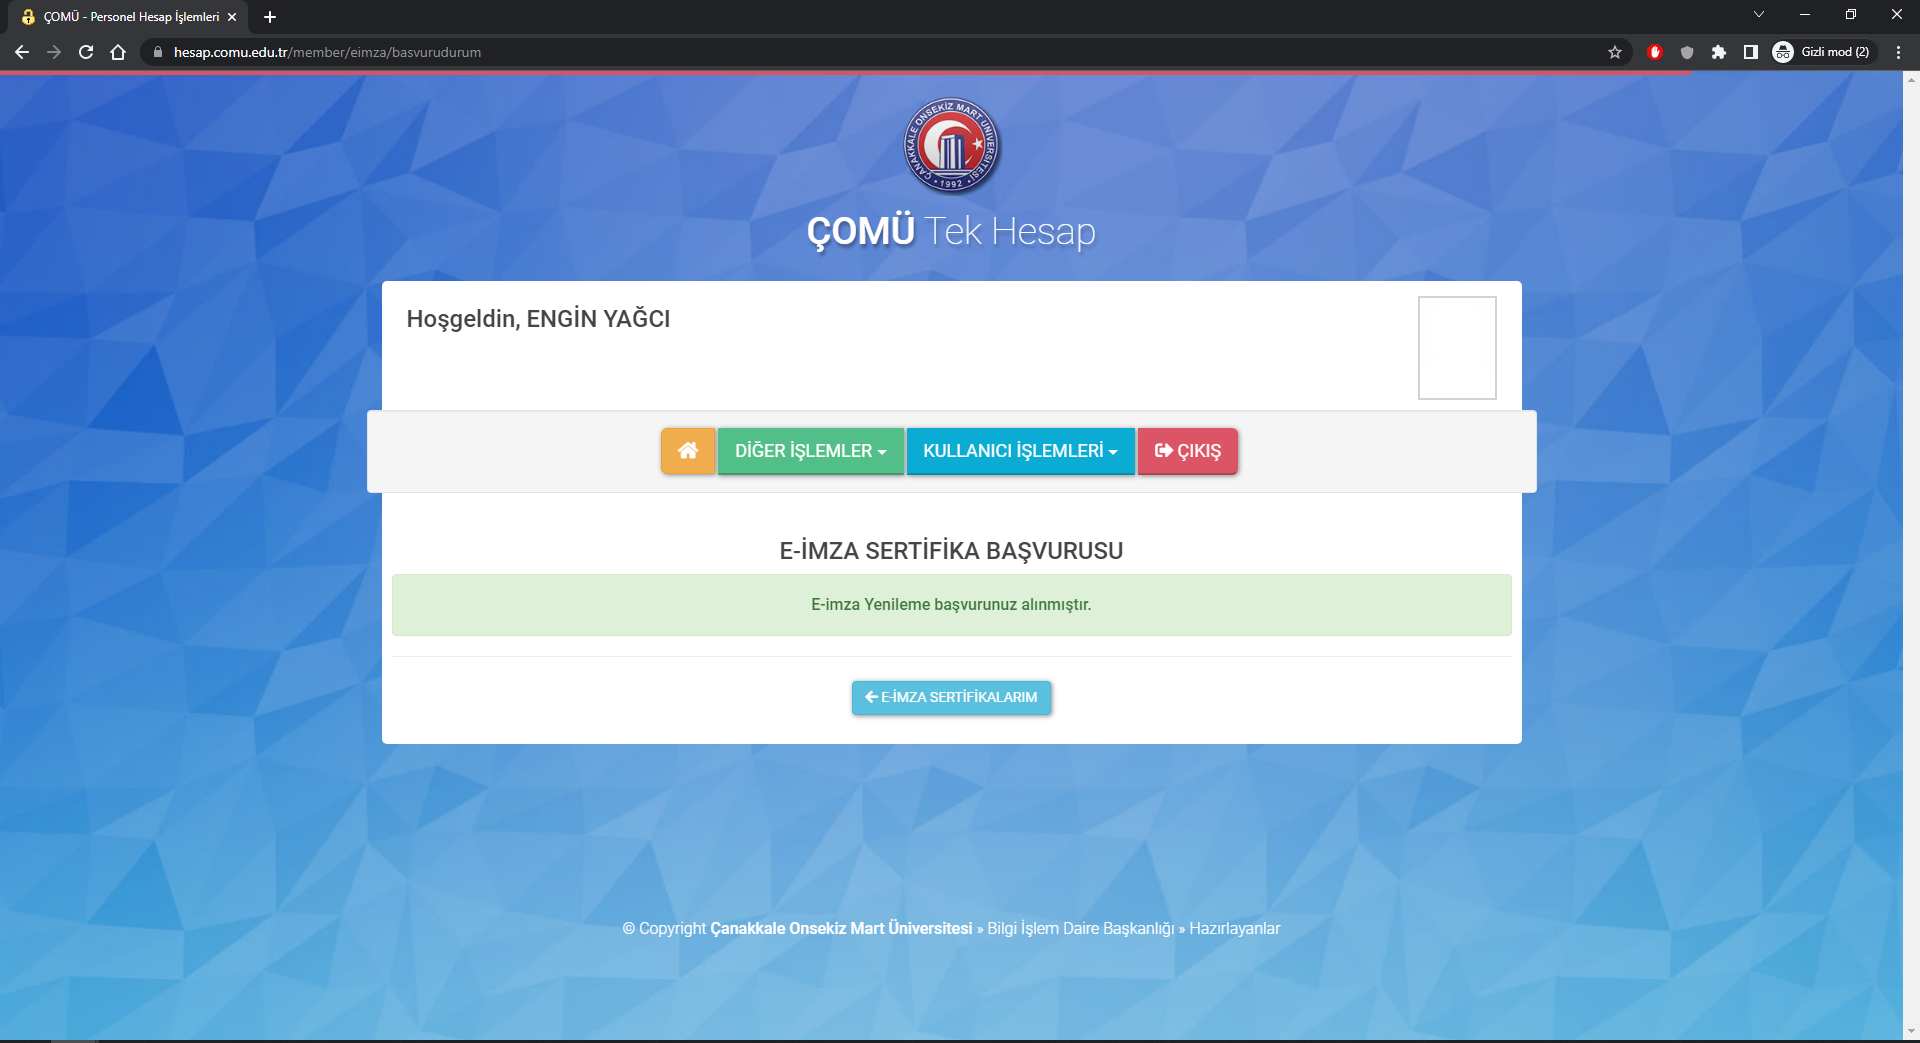Open the DİĞER İŞLEMLER dropdown

(x=811, y=451)
